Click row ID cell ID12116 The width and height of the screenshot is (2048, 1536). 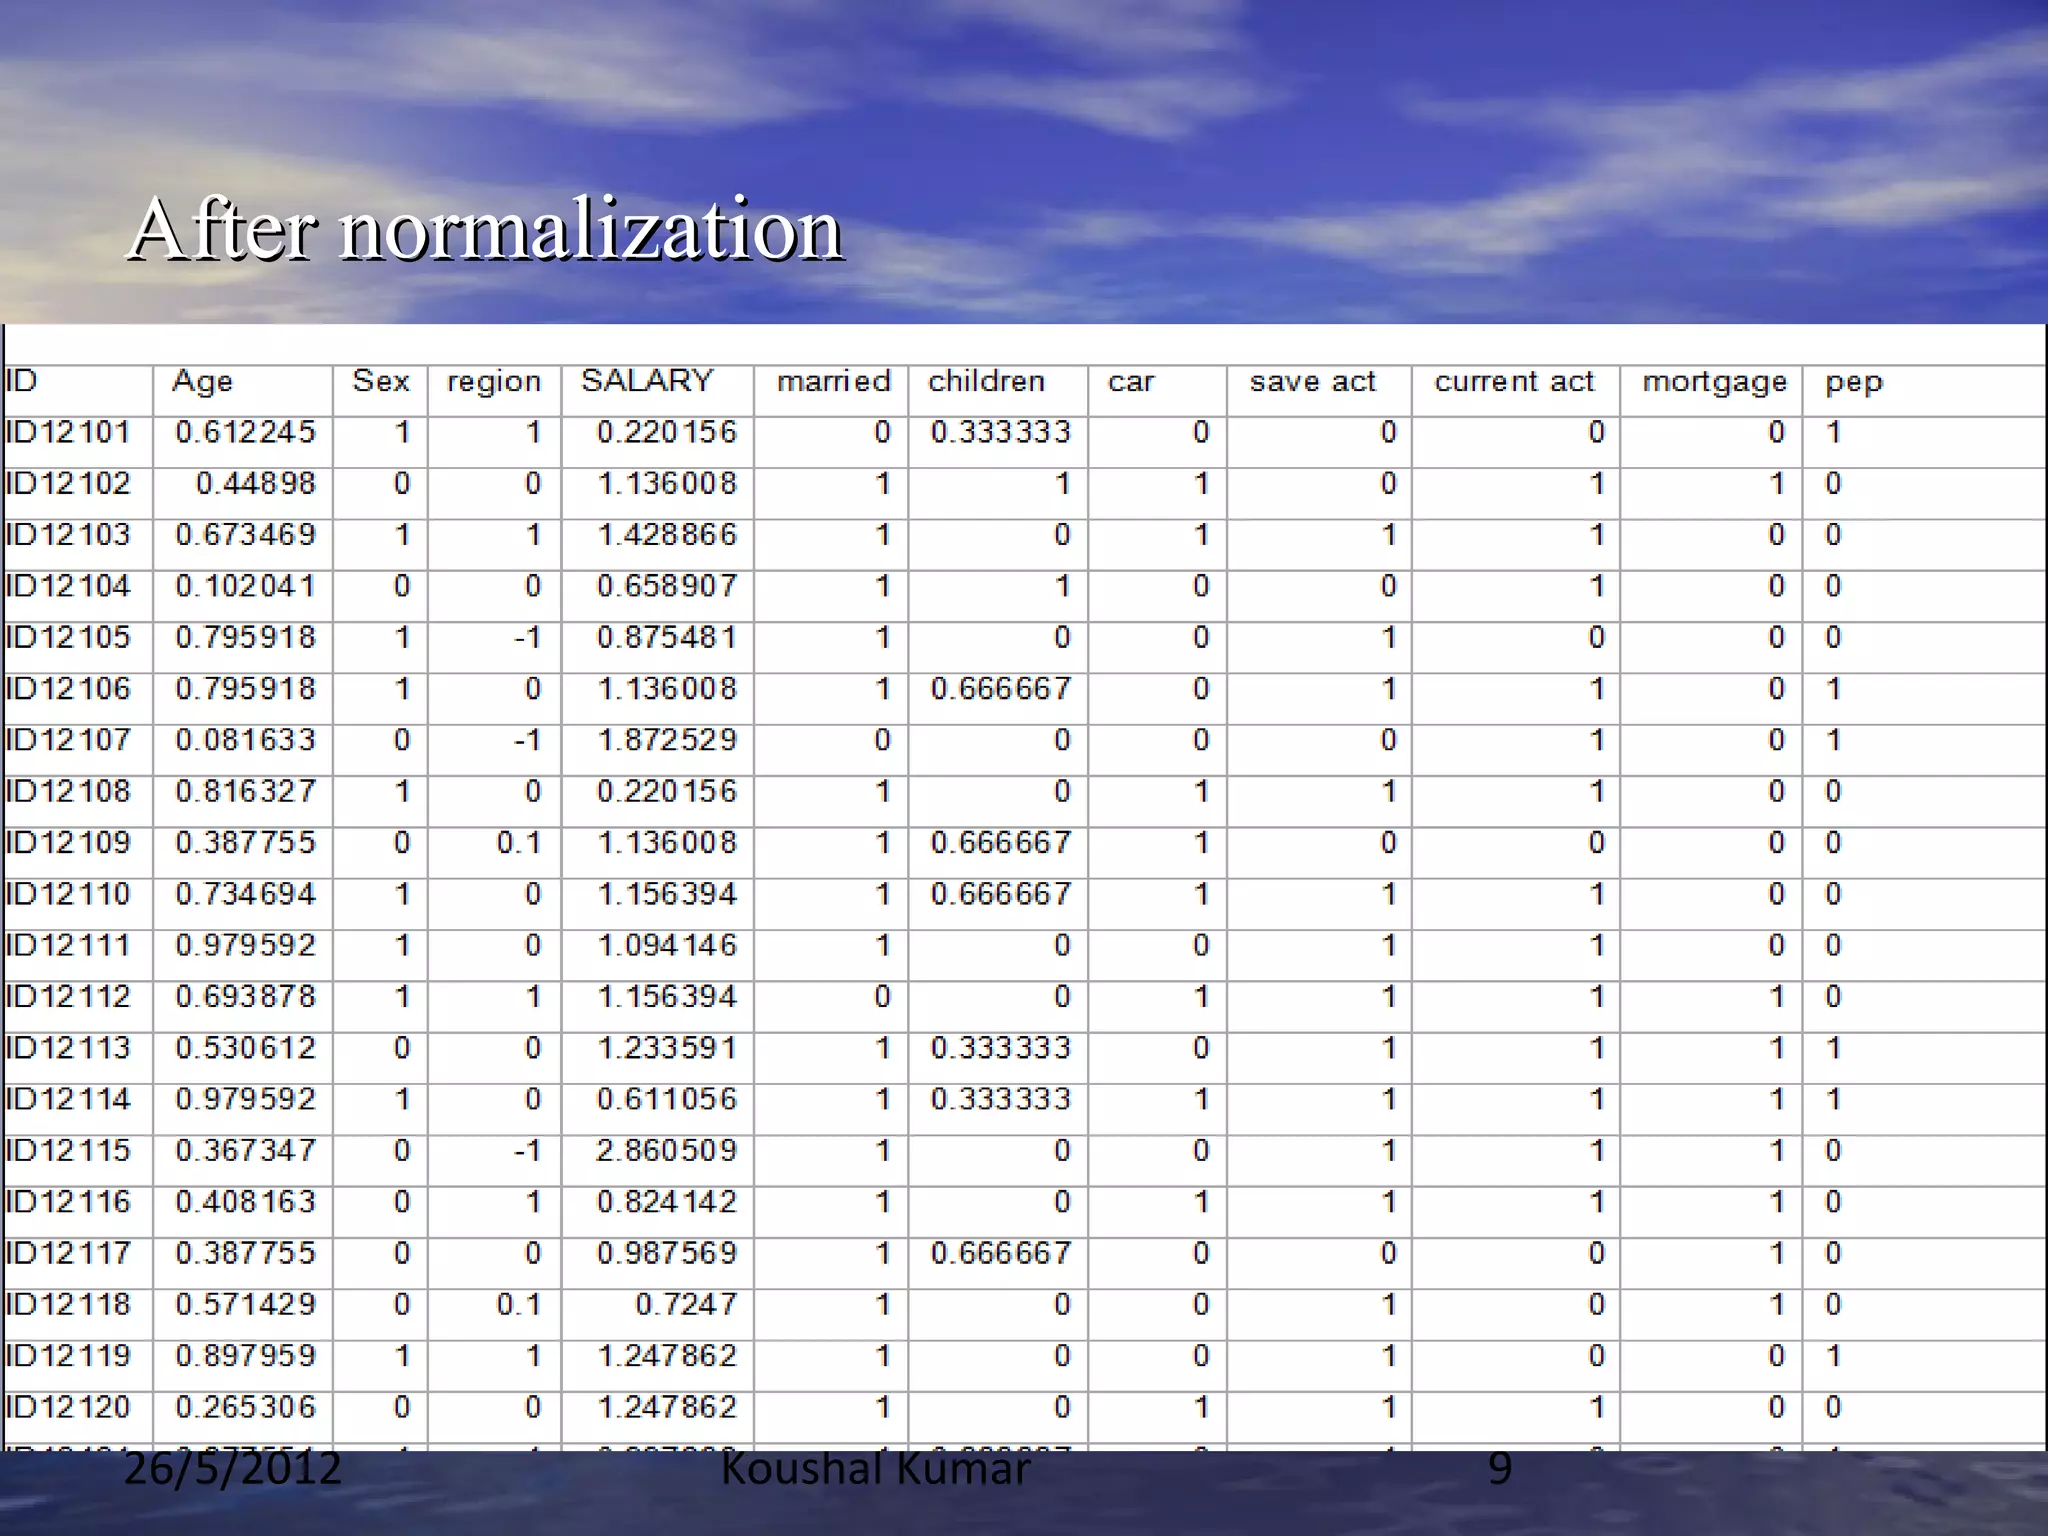tap(68, 1202)
